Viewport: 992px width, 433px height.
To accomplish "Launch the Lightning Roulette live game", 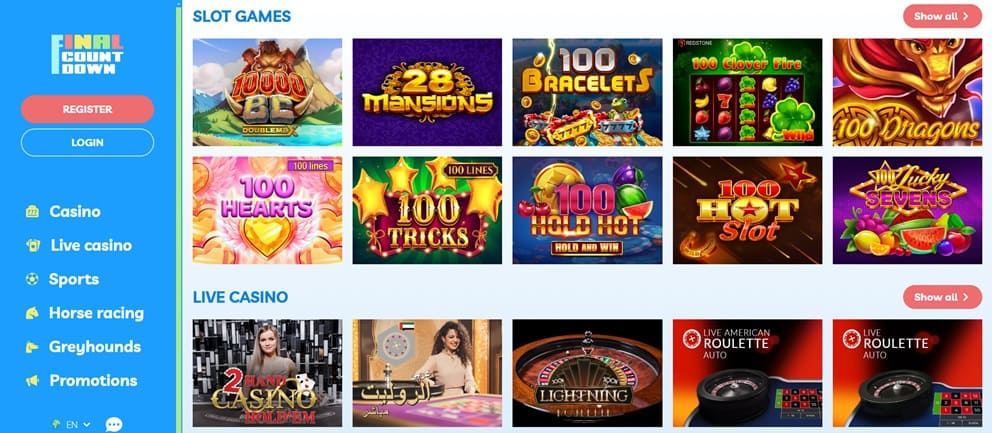I will (x=587, y=373).
